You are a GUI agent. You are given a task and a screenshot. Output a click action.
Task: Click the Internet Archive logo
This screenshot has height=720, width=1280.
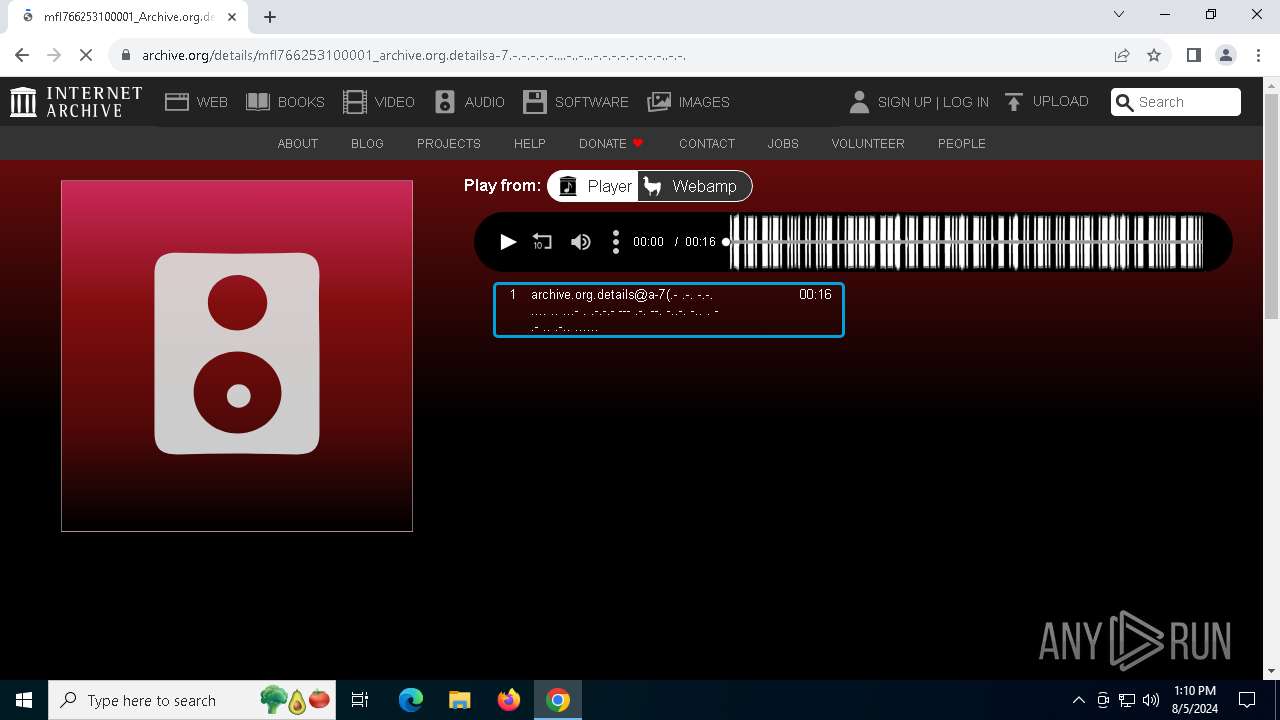coord(76,102)
